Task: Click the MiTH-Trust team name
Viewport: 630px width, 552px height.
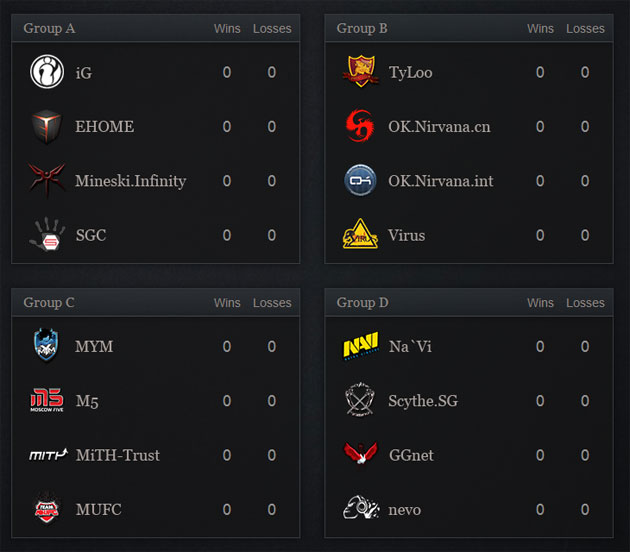Action: tap(117, 455)
